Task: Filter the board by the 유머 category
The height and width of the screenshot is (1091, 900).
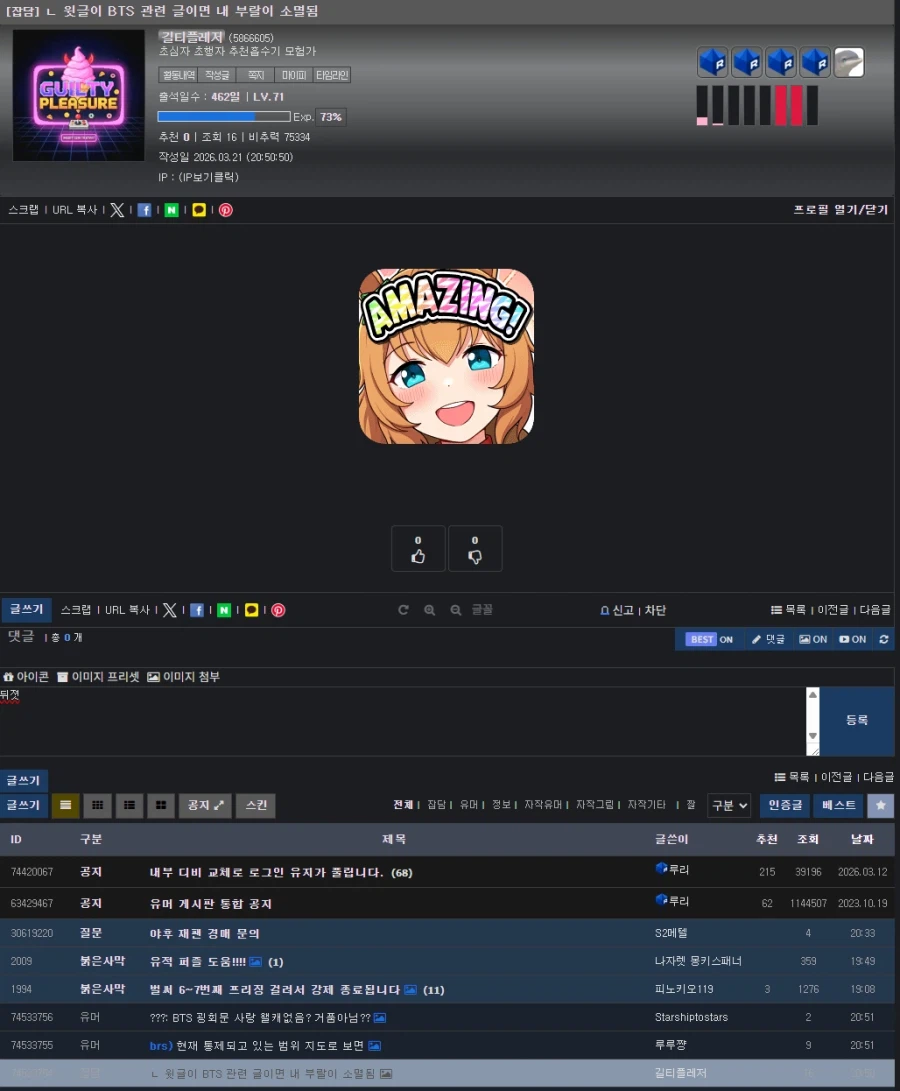Action: click(469, 804)
